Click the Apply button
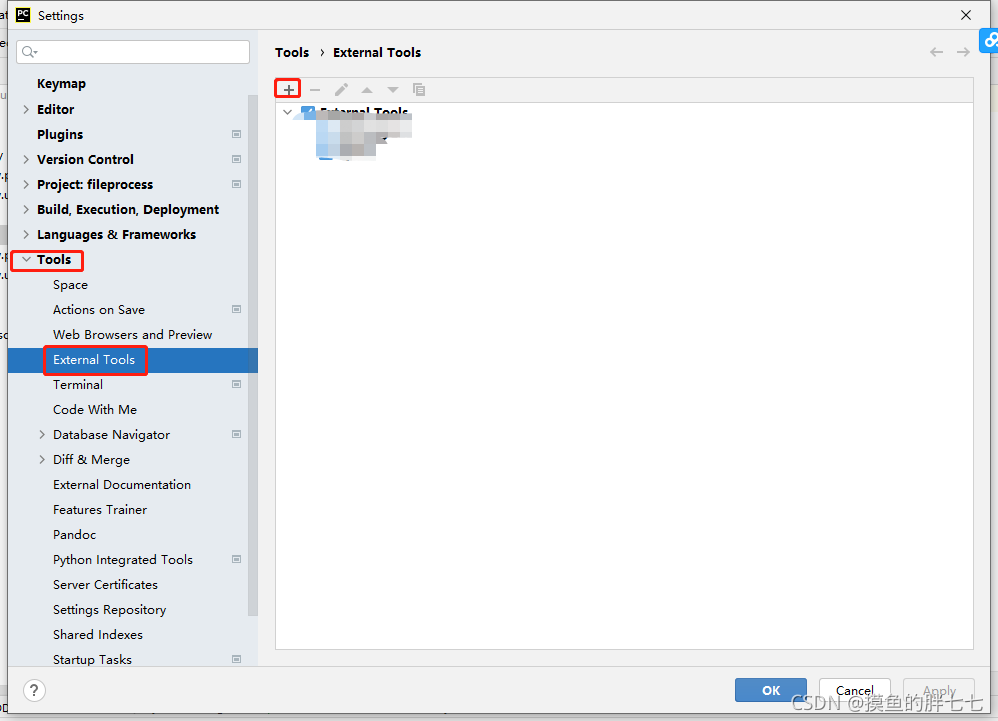 [939, 690]
